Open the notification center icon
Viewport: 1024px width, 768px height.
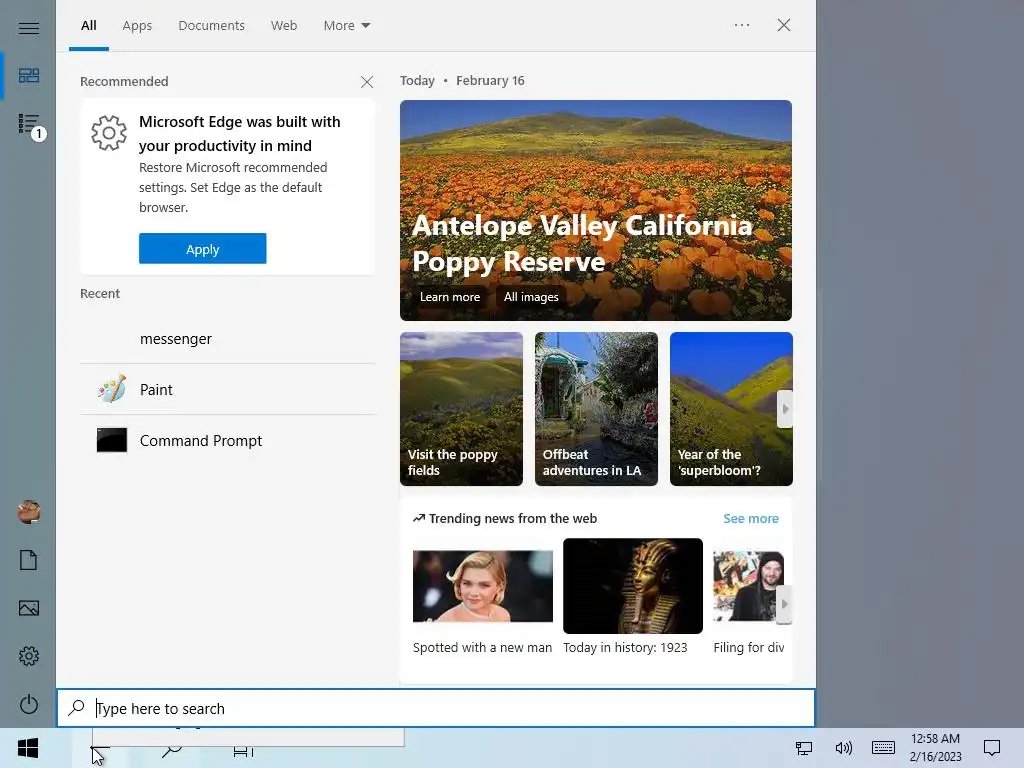[x=992, y=748]
